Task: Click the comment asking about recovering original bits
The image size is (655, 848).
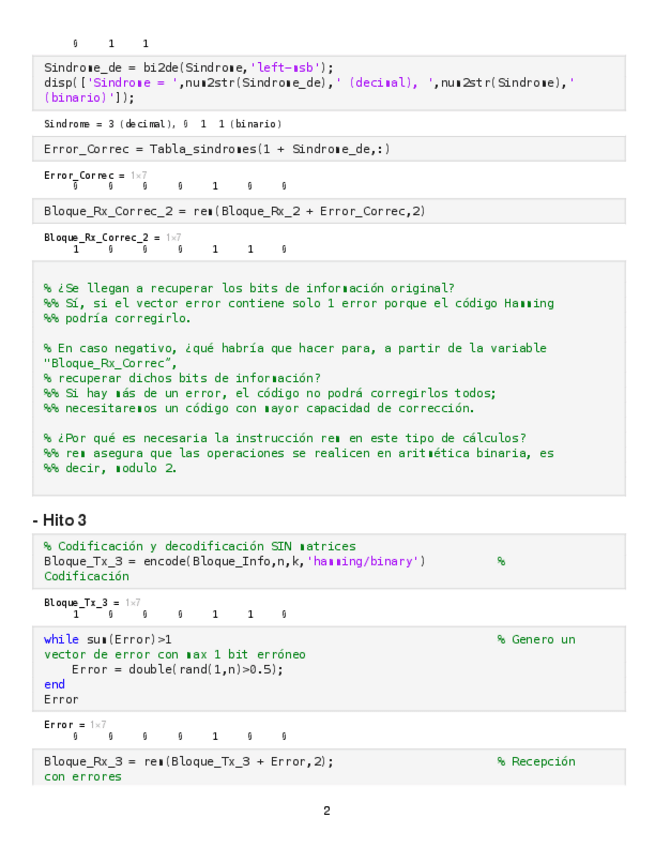Action: (249, 288)
